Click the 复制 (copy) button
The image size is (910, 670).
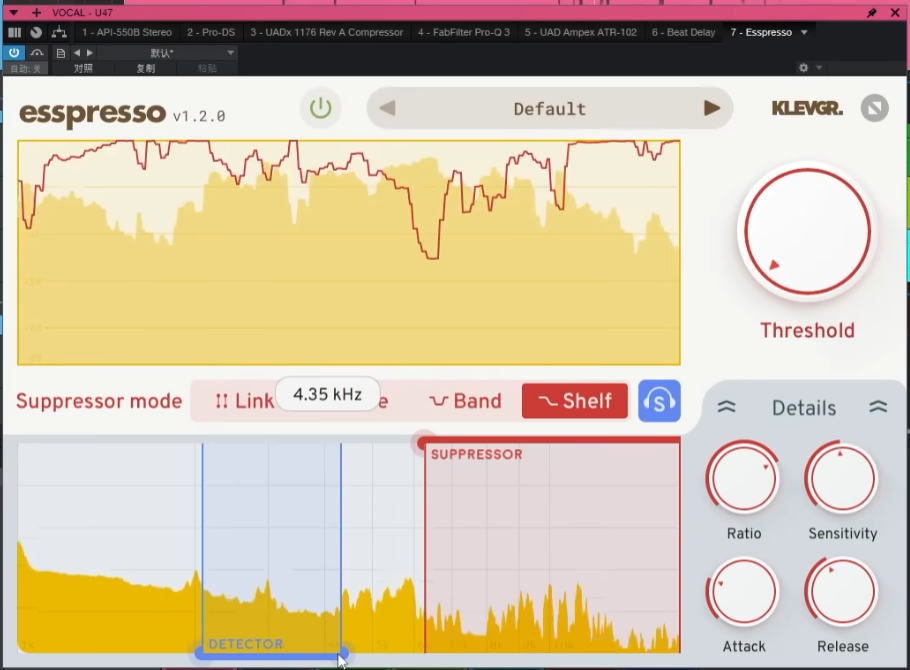145,68
